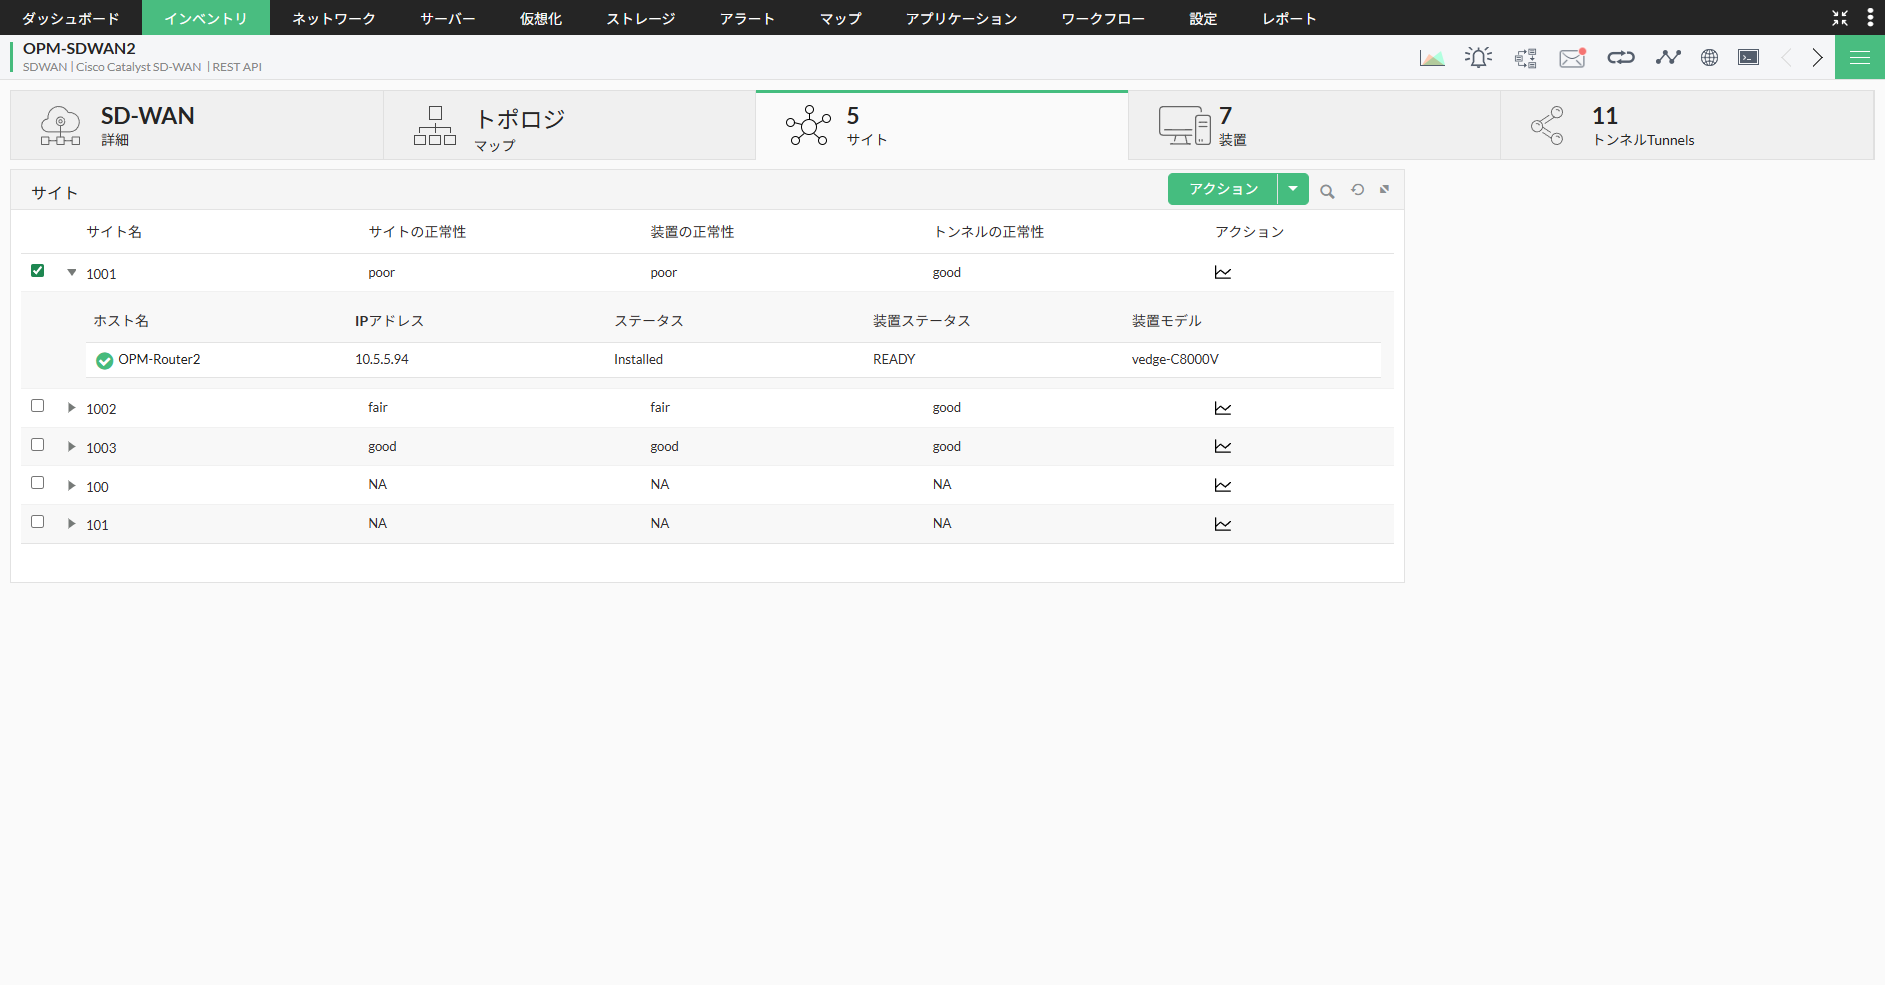Go to previous device with left arrow
This screenshot has width=1885, height=985.
point(1786,58)
